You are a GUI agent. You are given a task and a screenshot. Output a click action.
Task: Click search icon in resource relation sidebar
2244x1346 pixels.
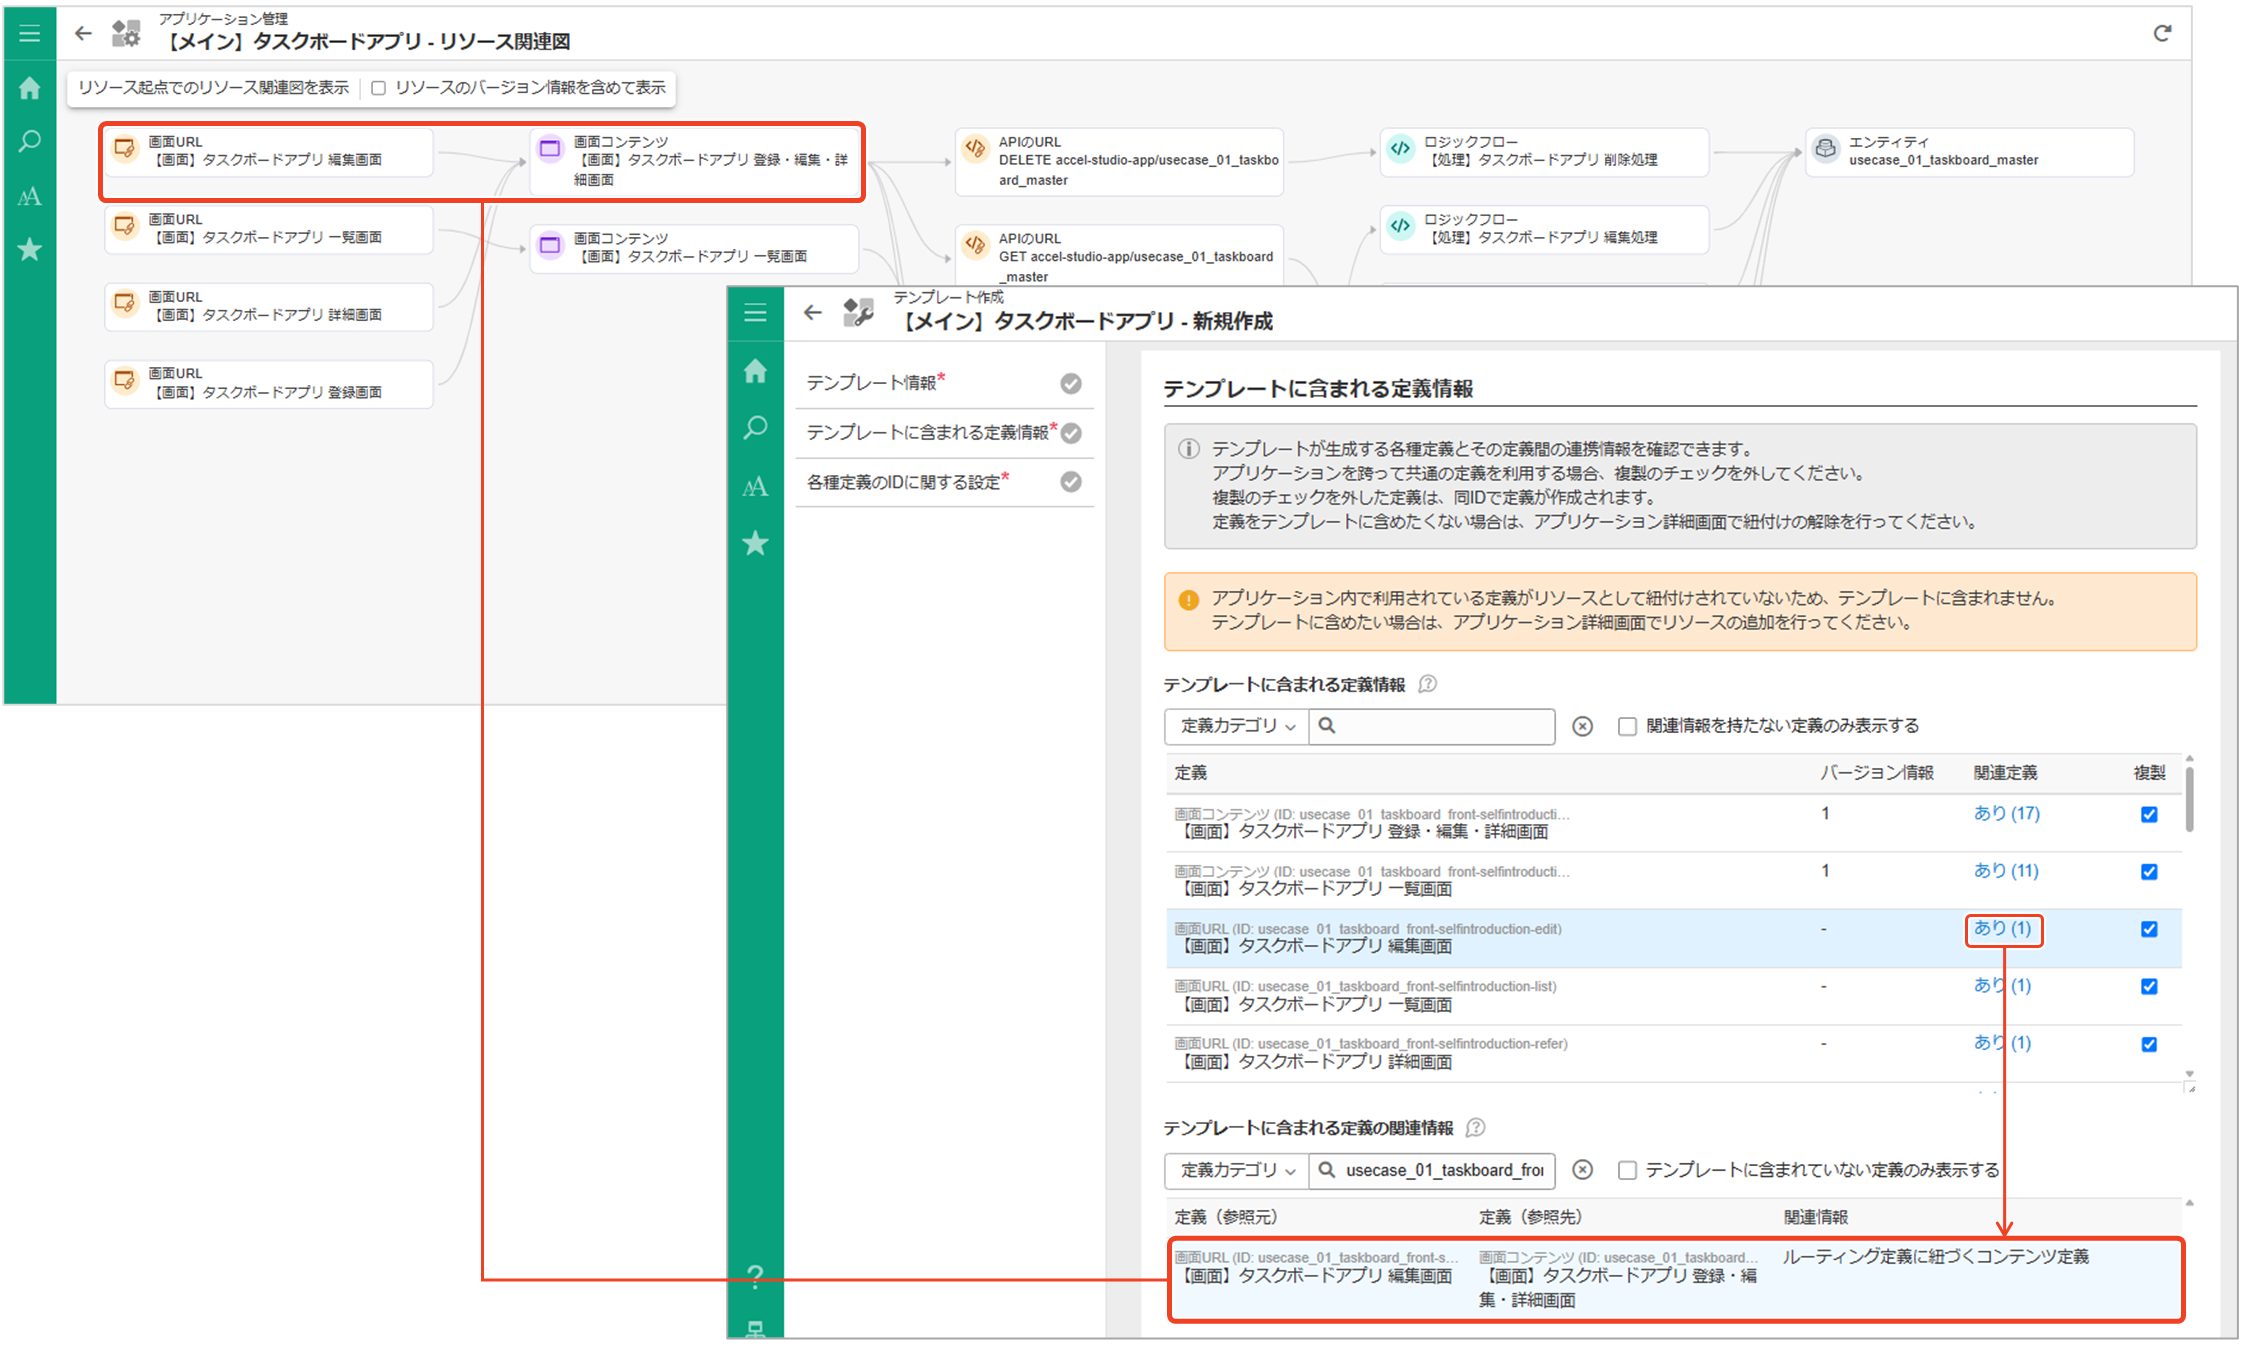(x=30, y=141)
